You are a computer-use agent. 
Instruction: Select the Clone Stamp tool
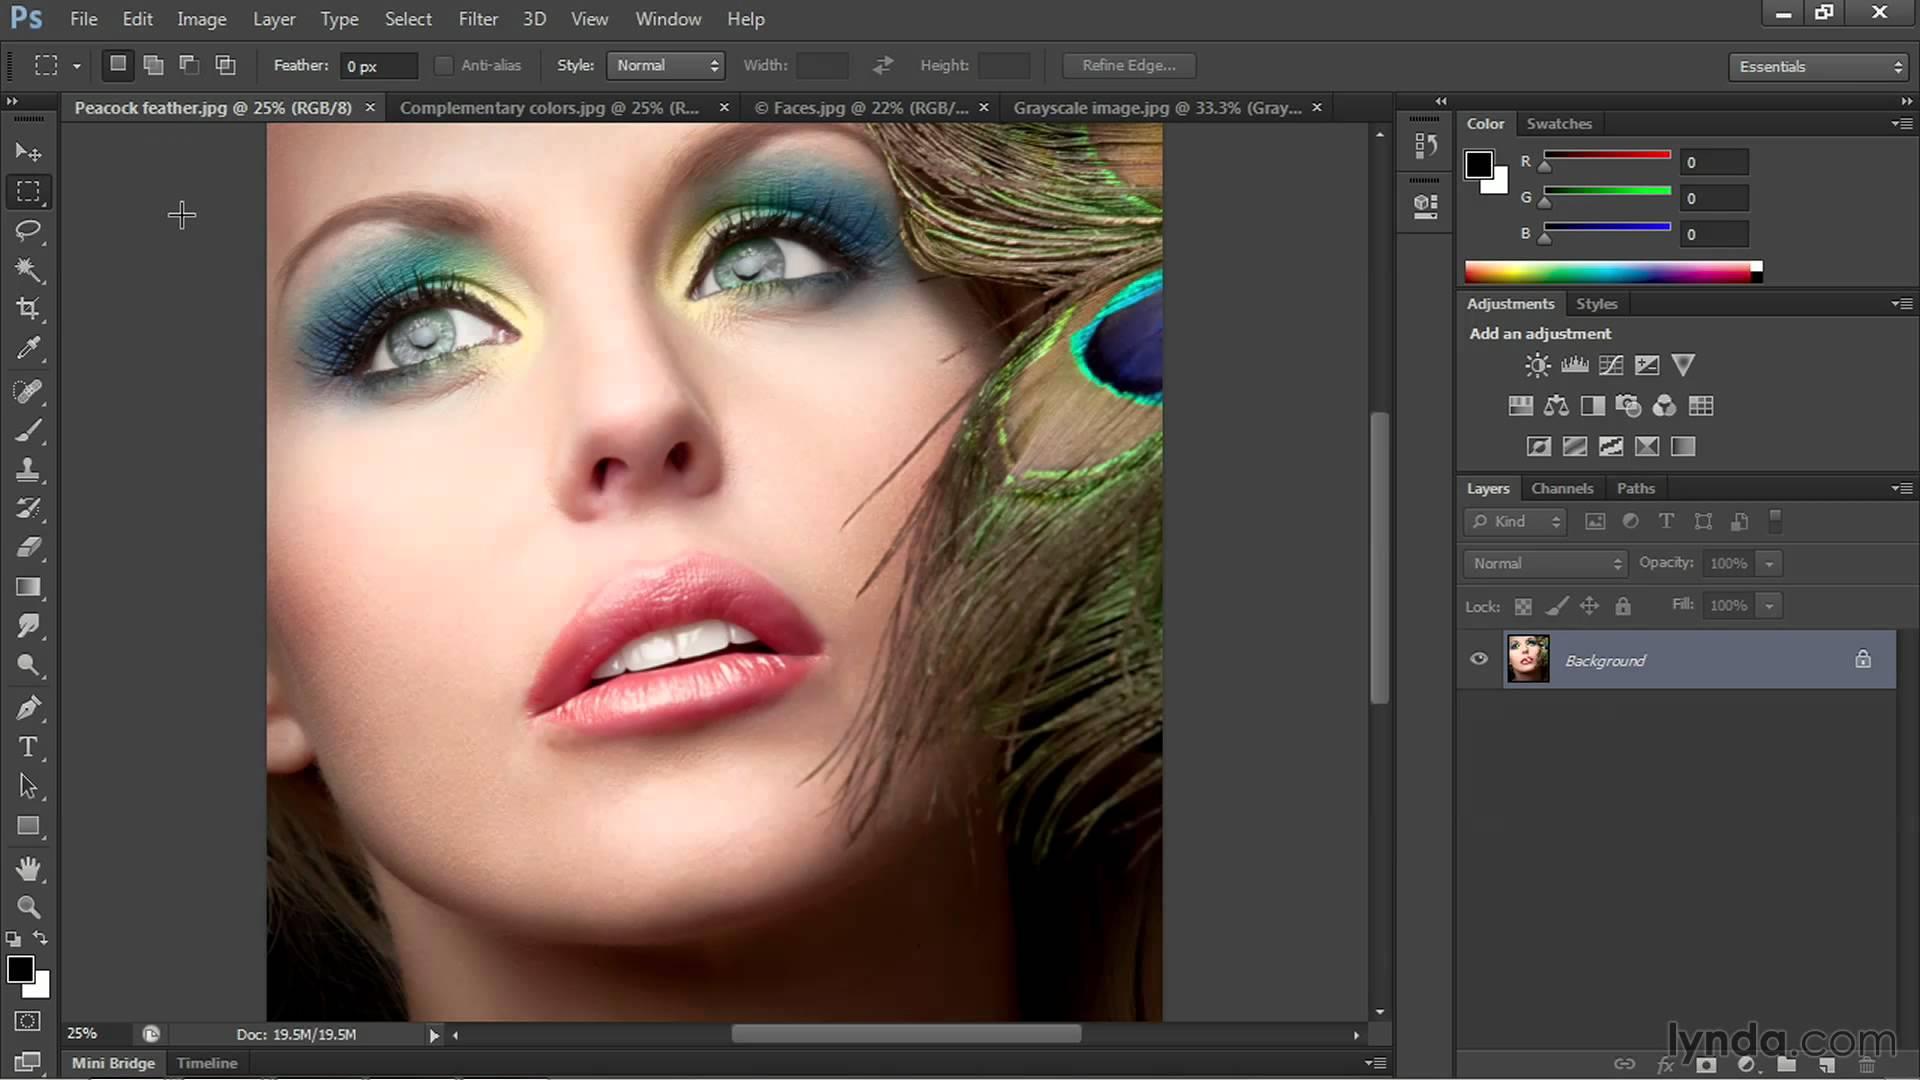click(28, 469)
